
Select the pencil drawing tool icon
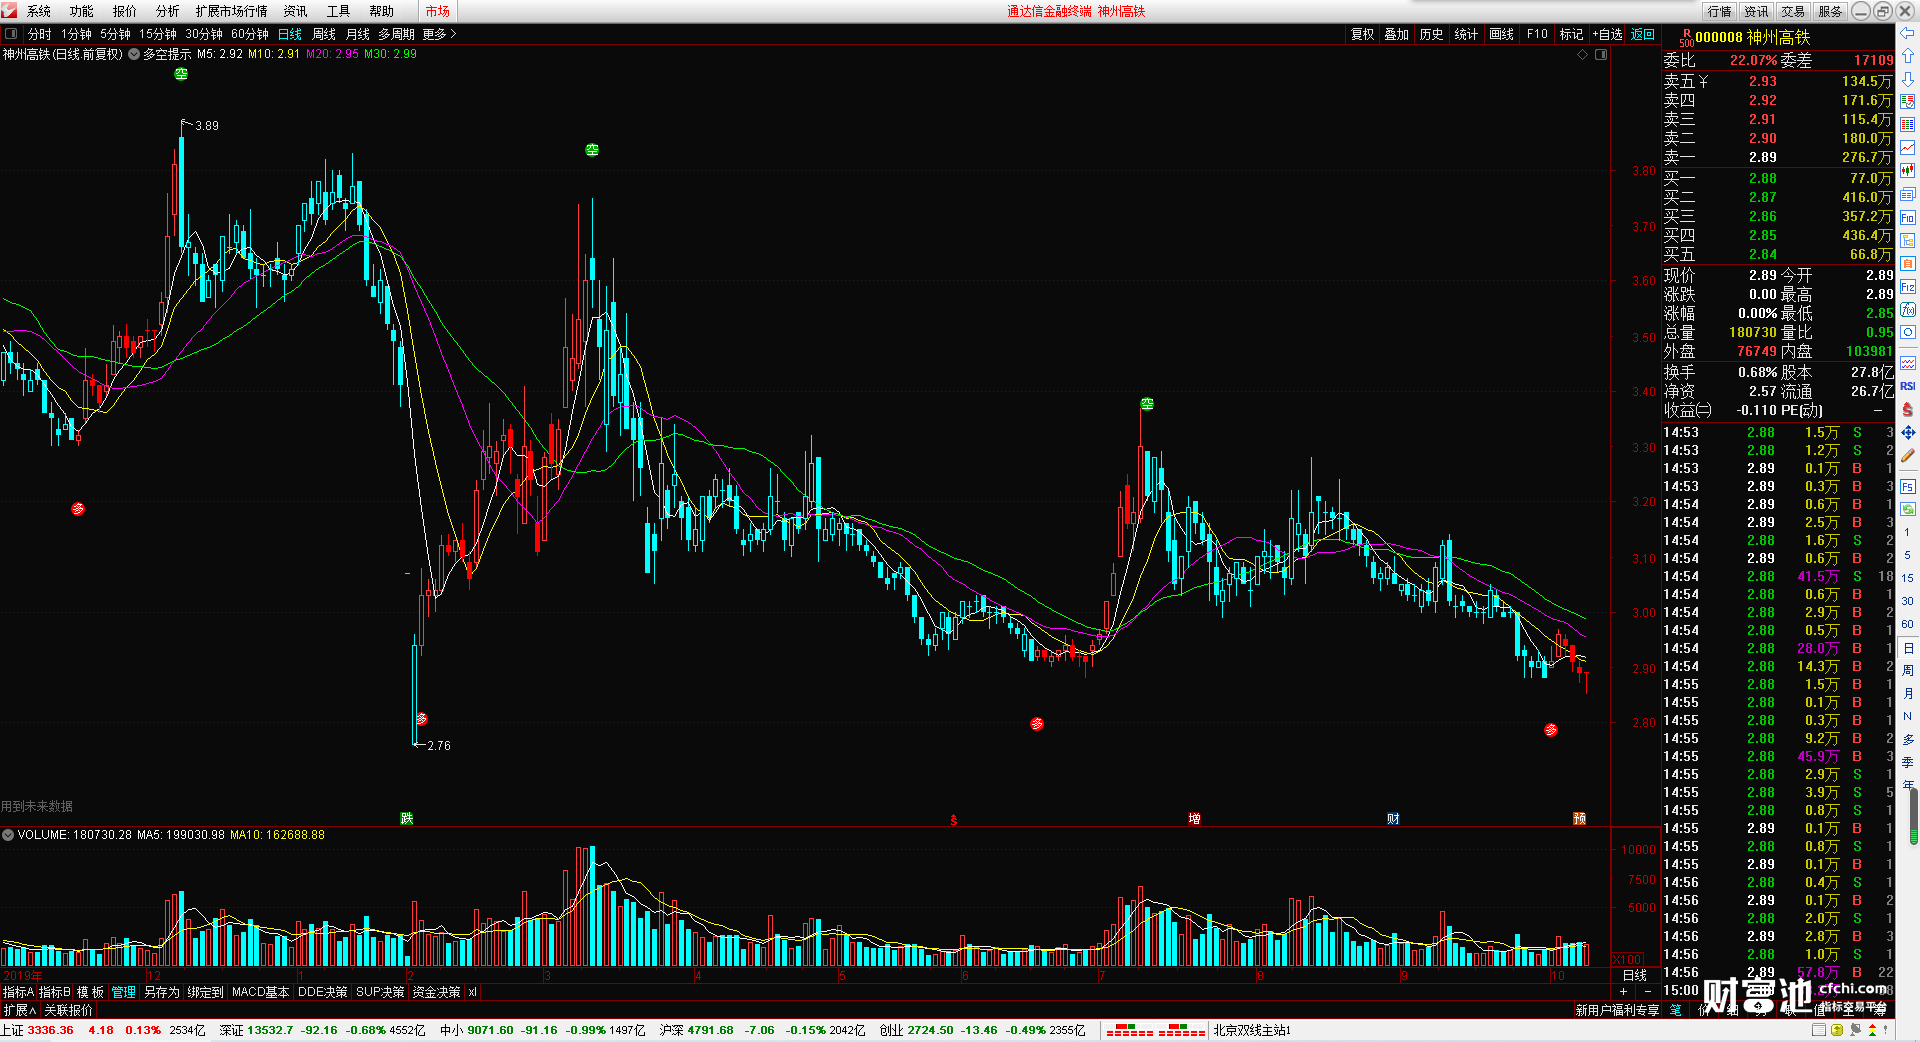(x=1908, y=455)
